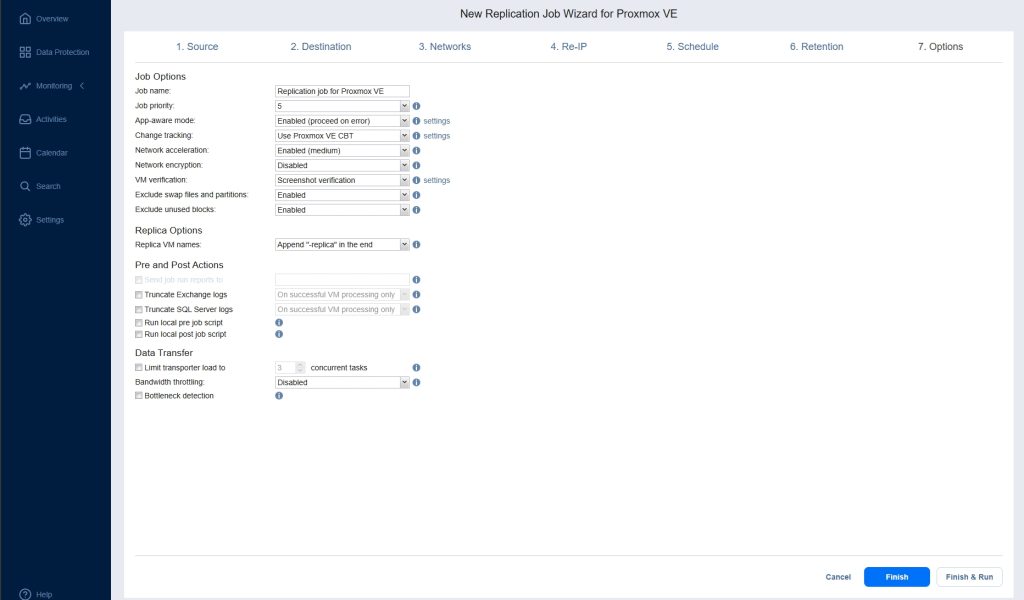Image resolution: width=1024 pixels, height=600 pixels.
Task: Click the Overview home icon in sidebar
Action: [x=25, y=18]
